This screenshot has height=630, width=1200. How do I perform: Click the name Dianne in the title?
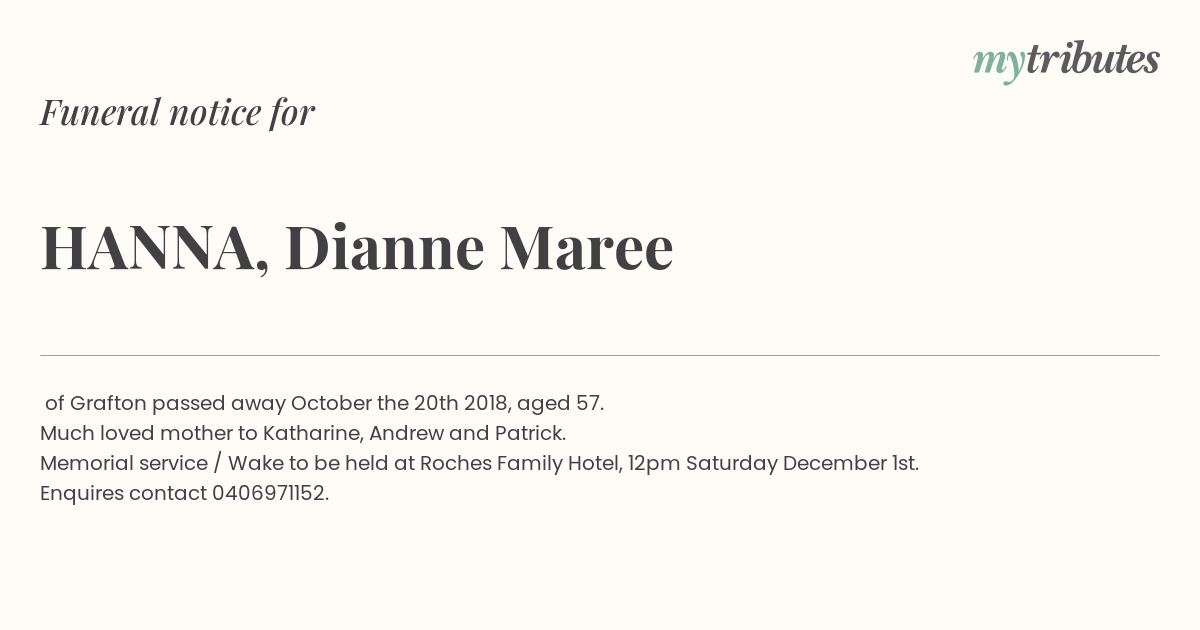tap(385, 248)
